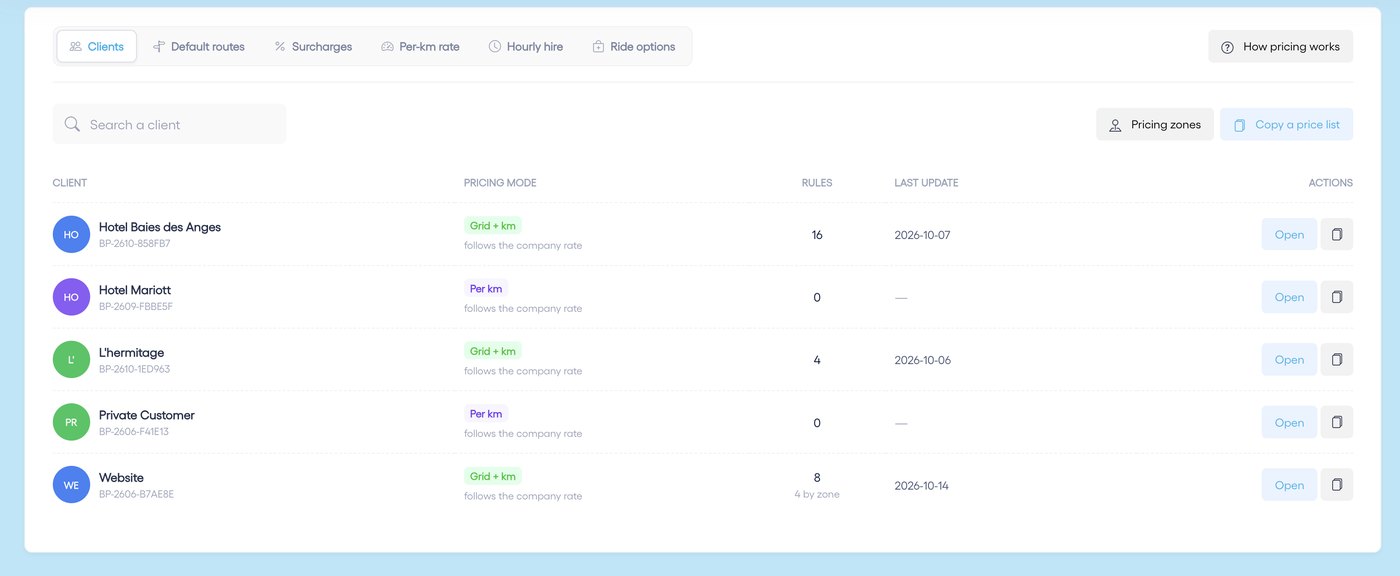This screenshot has height=576, width=1400.
Task: Click Private Customer PR avatar
Action: [71, 422]
